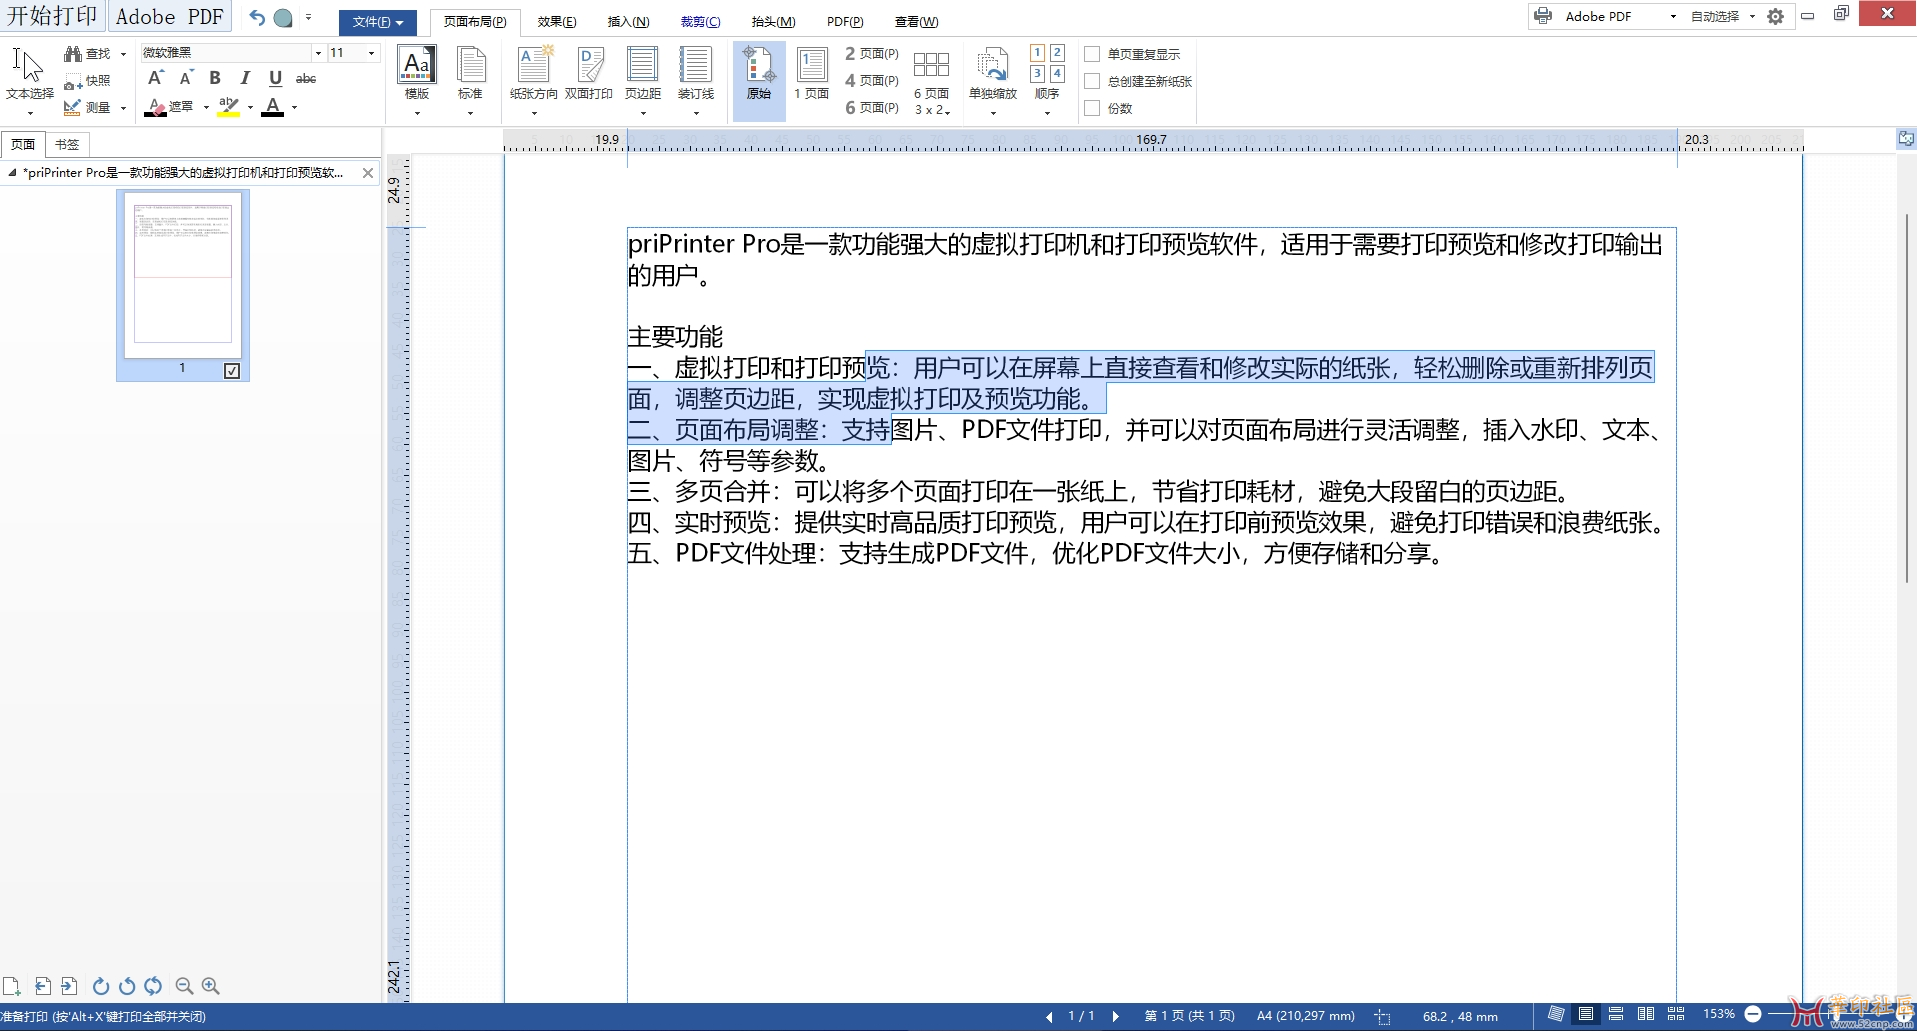
Task: Open the 6 页面 3 x 2 grid layout
Action: pos(931,82)
